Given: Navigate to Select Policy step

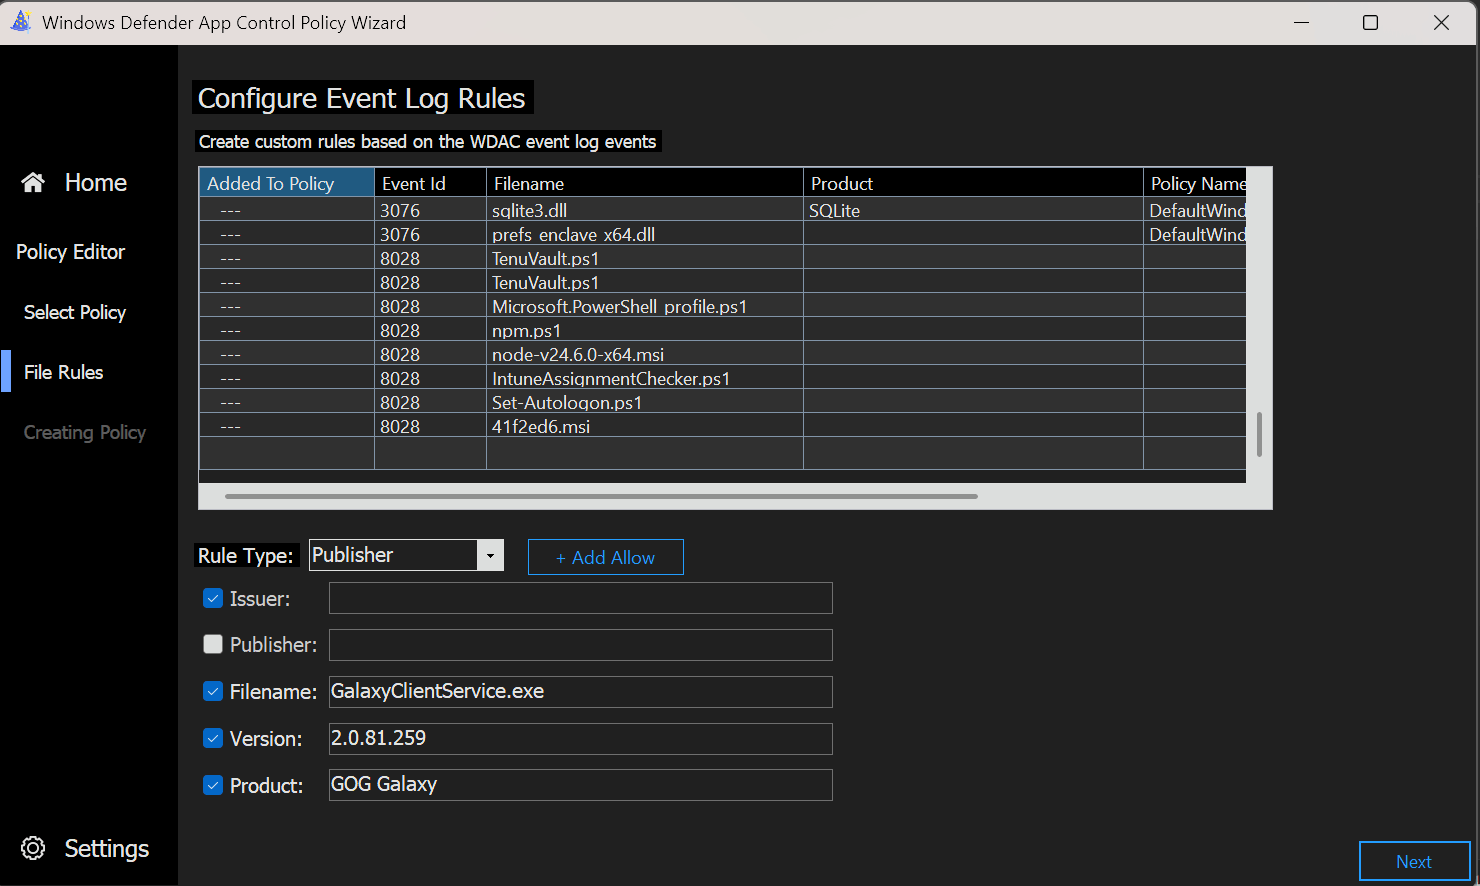Looking at the screenshot, I should pyautogui.click(x=74, y=312).
